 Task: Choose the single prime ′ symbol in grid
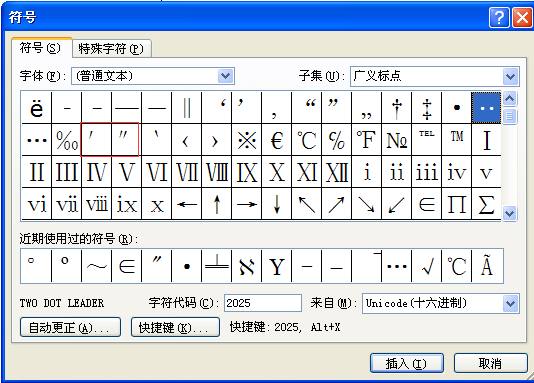click(96, 140)
